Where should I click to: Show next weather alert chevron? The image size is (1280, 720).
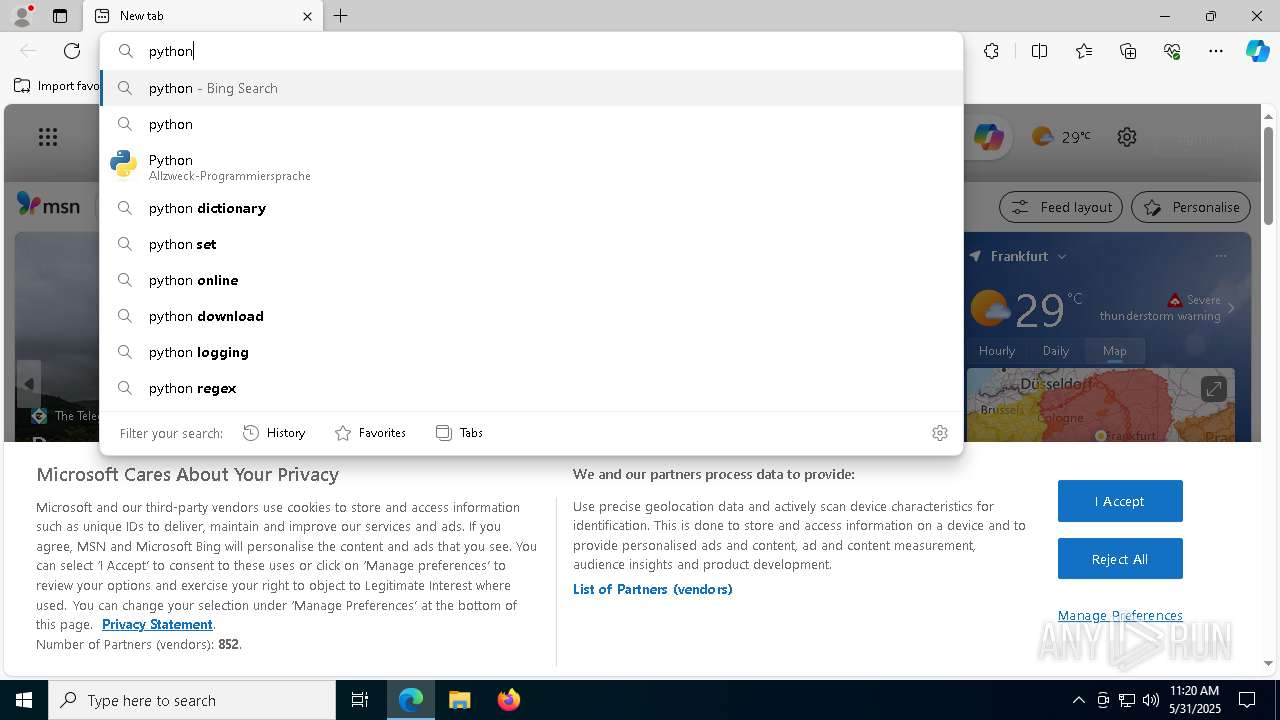[1231, 309]
